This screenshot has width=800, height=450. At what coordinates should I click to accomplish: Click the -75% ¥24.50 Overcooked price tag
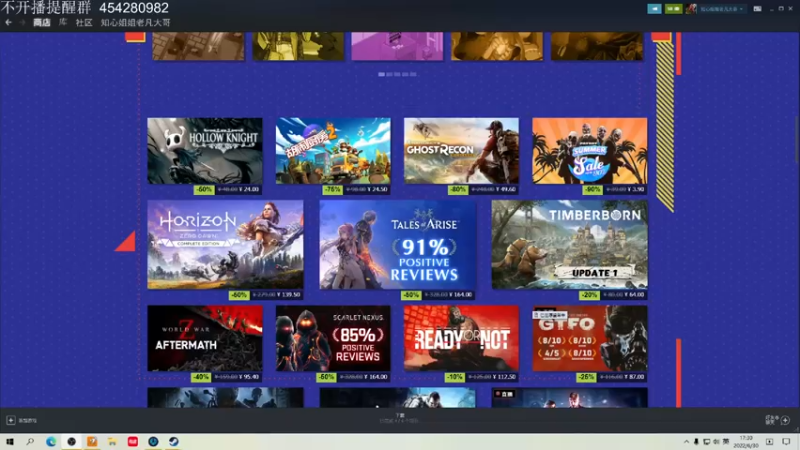(356, 189)
